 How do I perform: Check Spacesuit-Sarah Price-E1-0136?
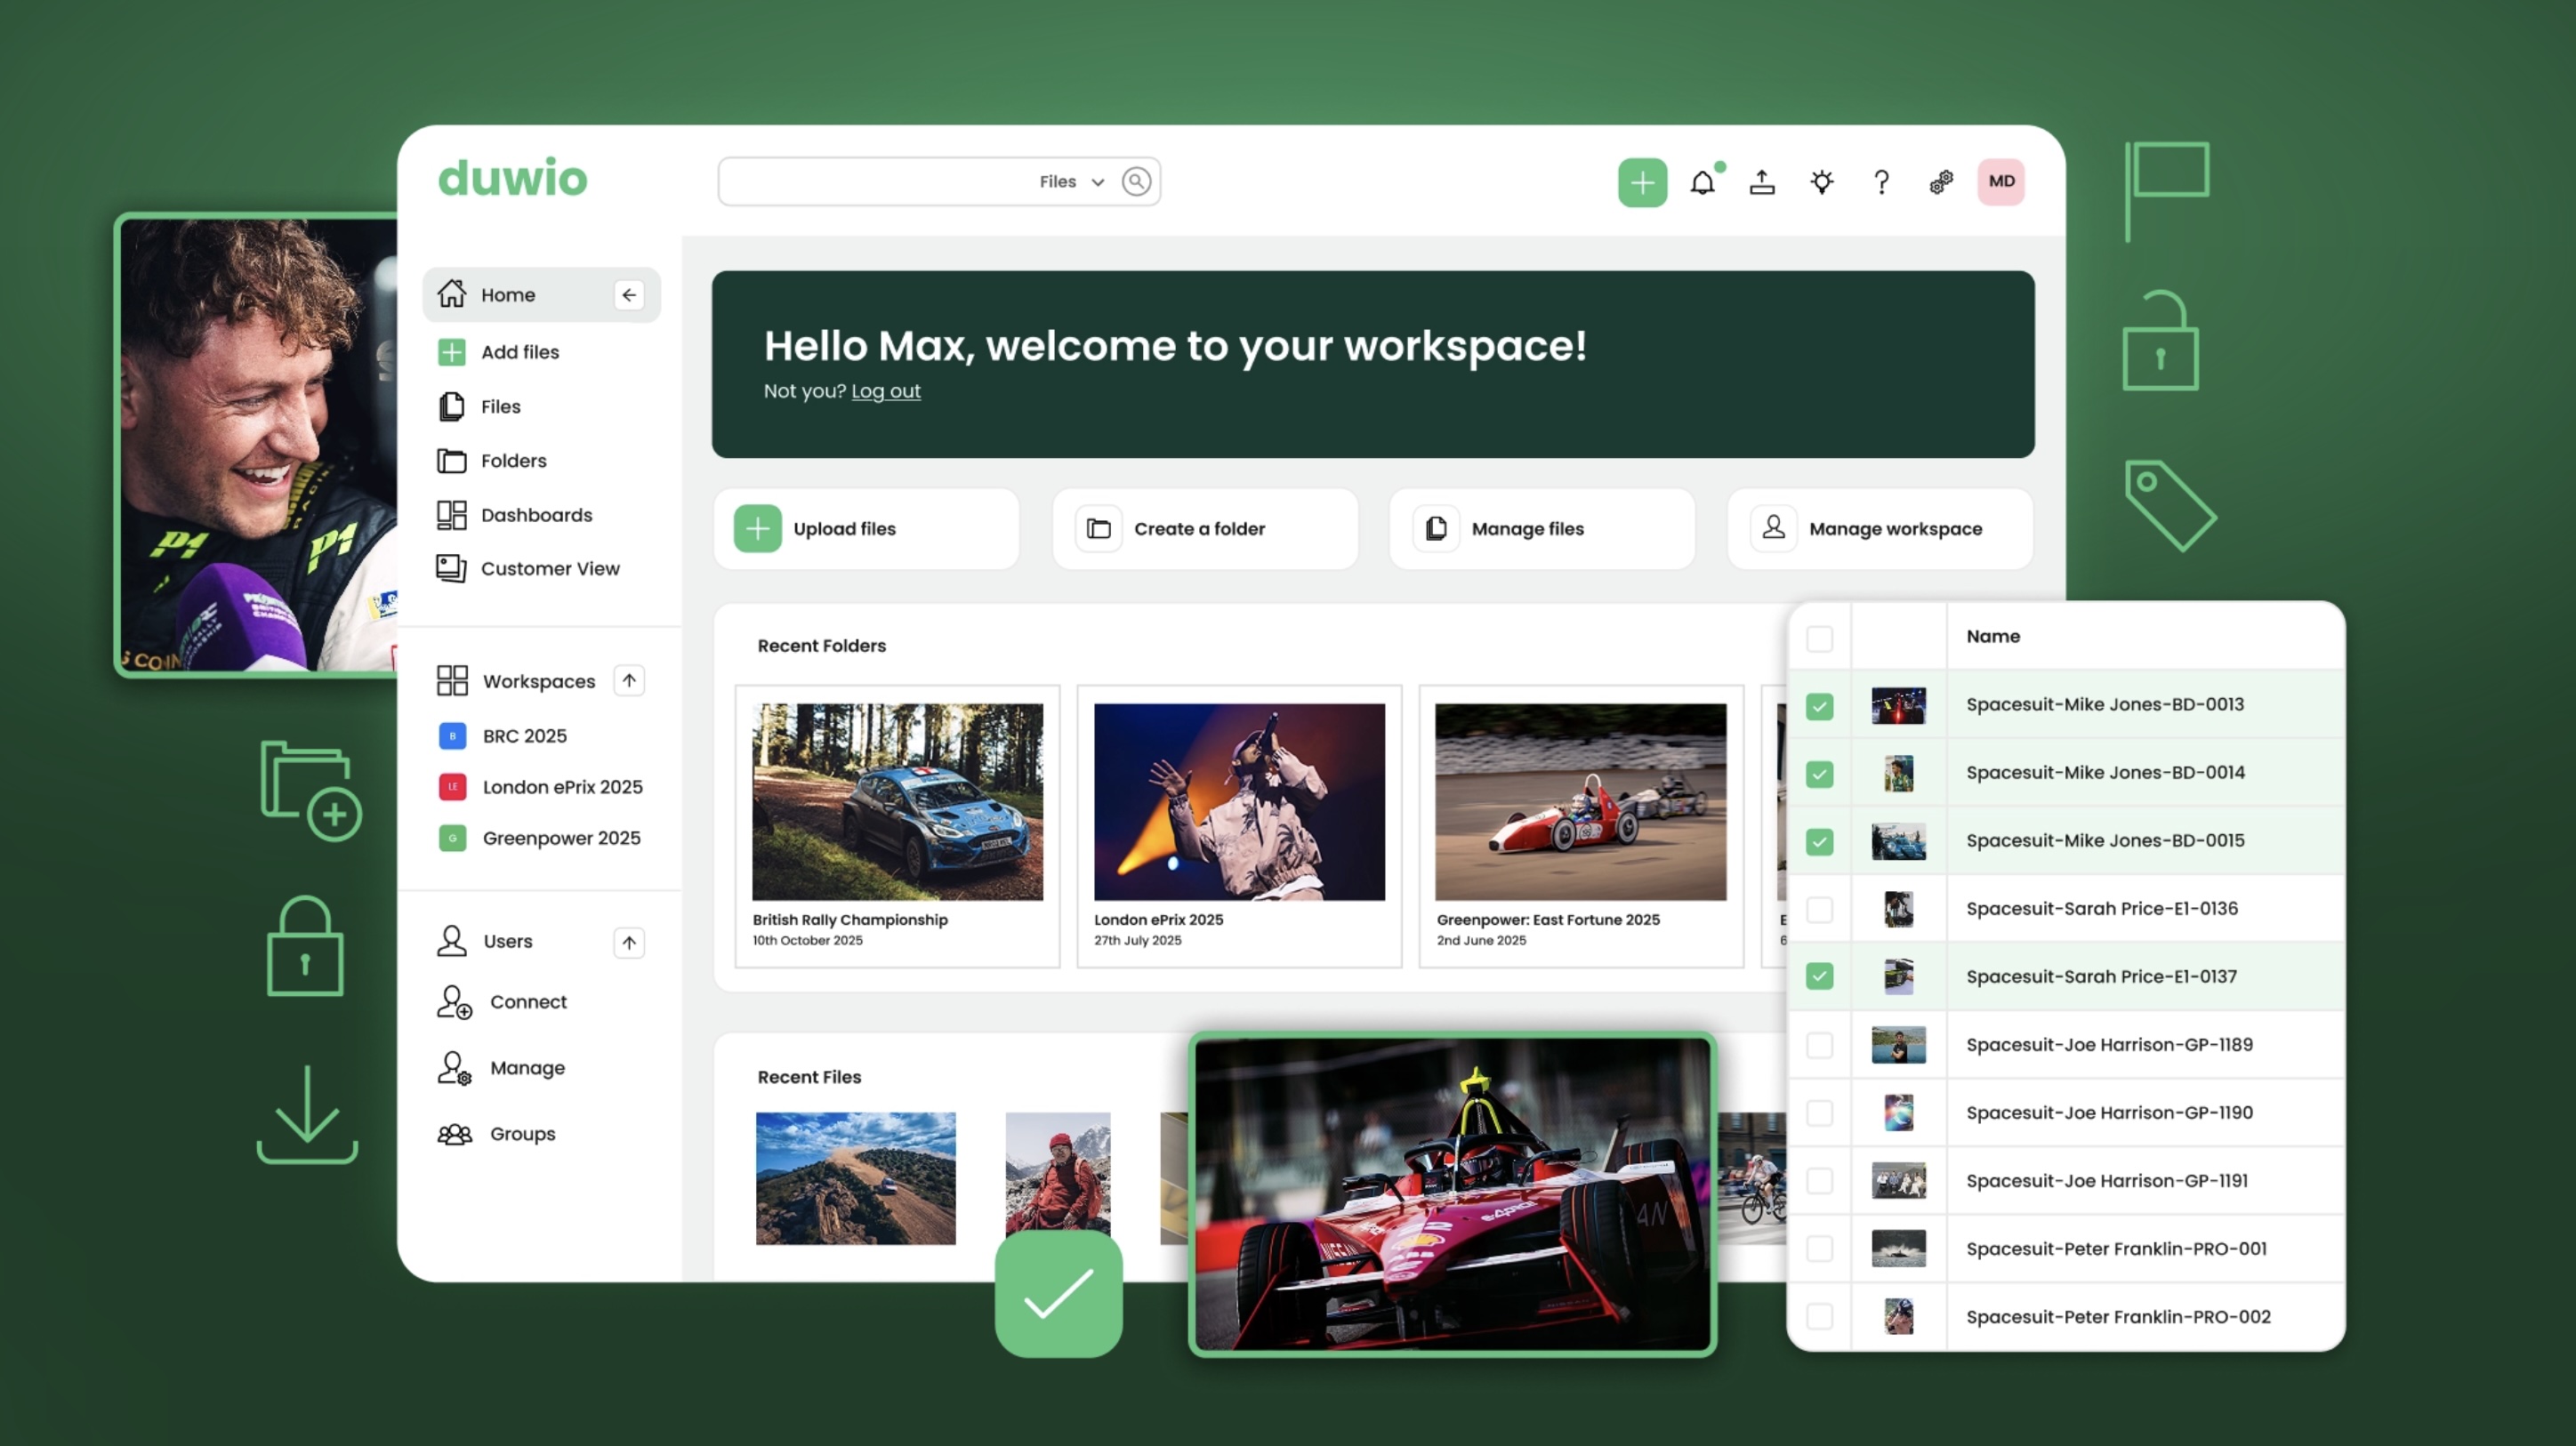coord(1820,908)
